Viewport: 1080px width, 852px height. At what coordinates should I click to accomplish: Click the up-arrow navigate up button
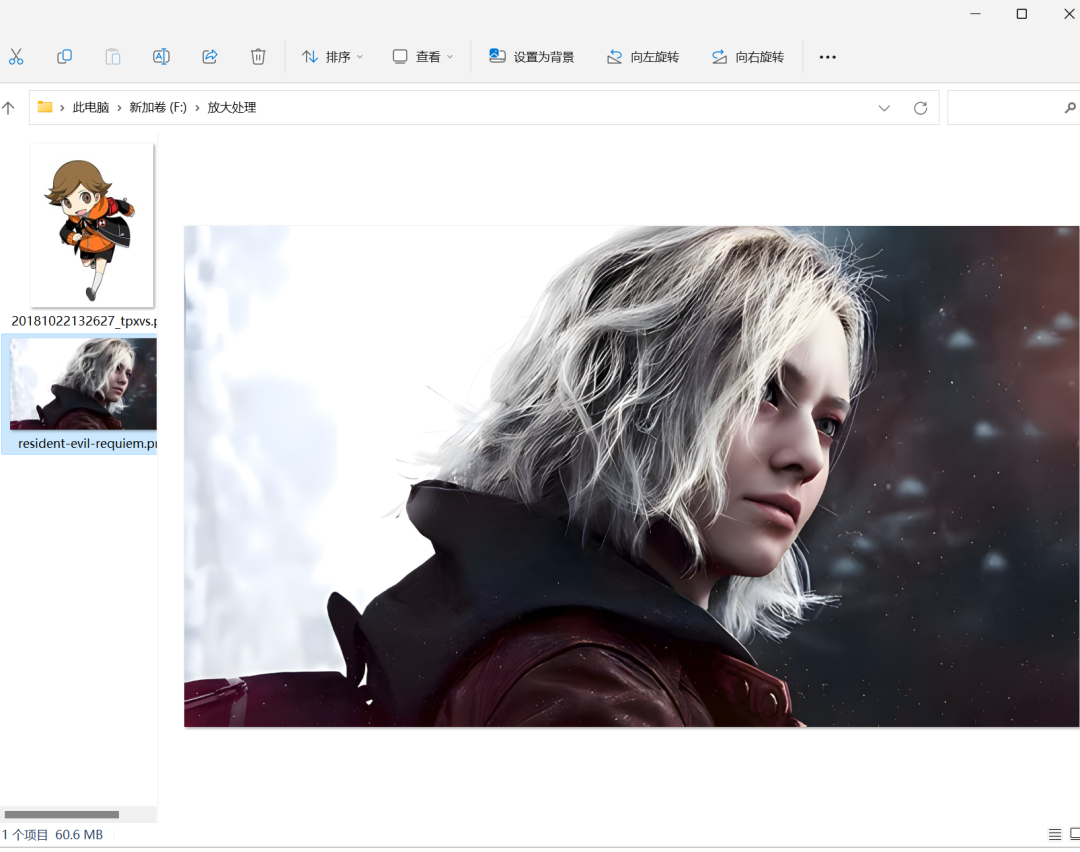pos(8,107)
